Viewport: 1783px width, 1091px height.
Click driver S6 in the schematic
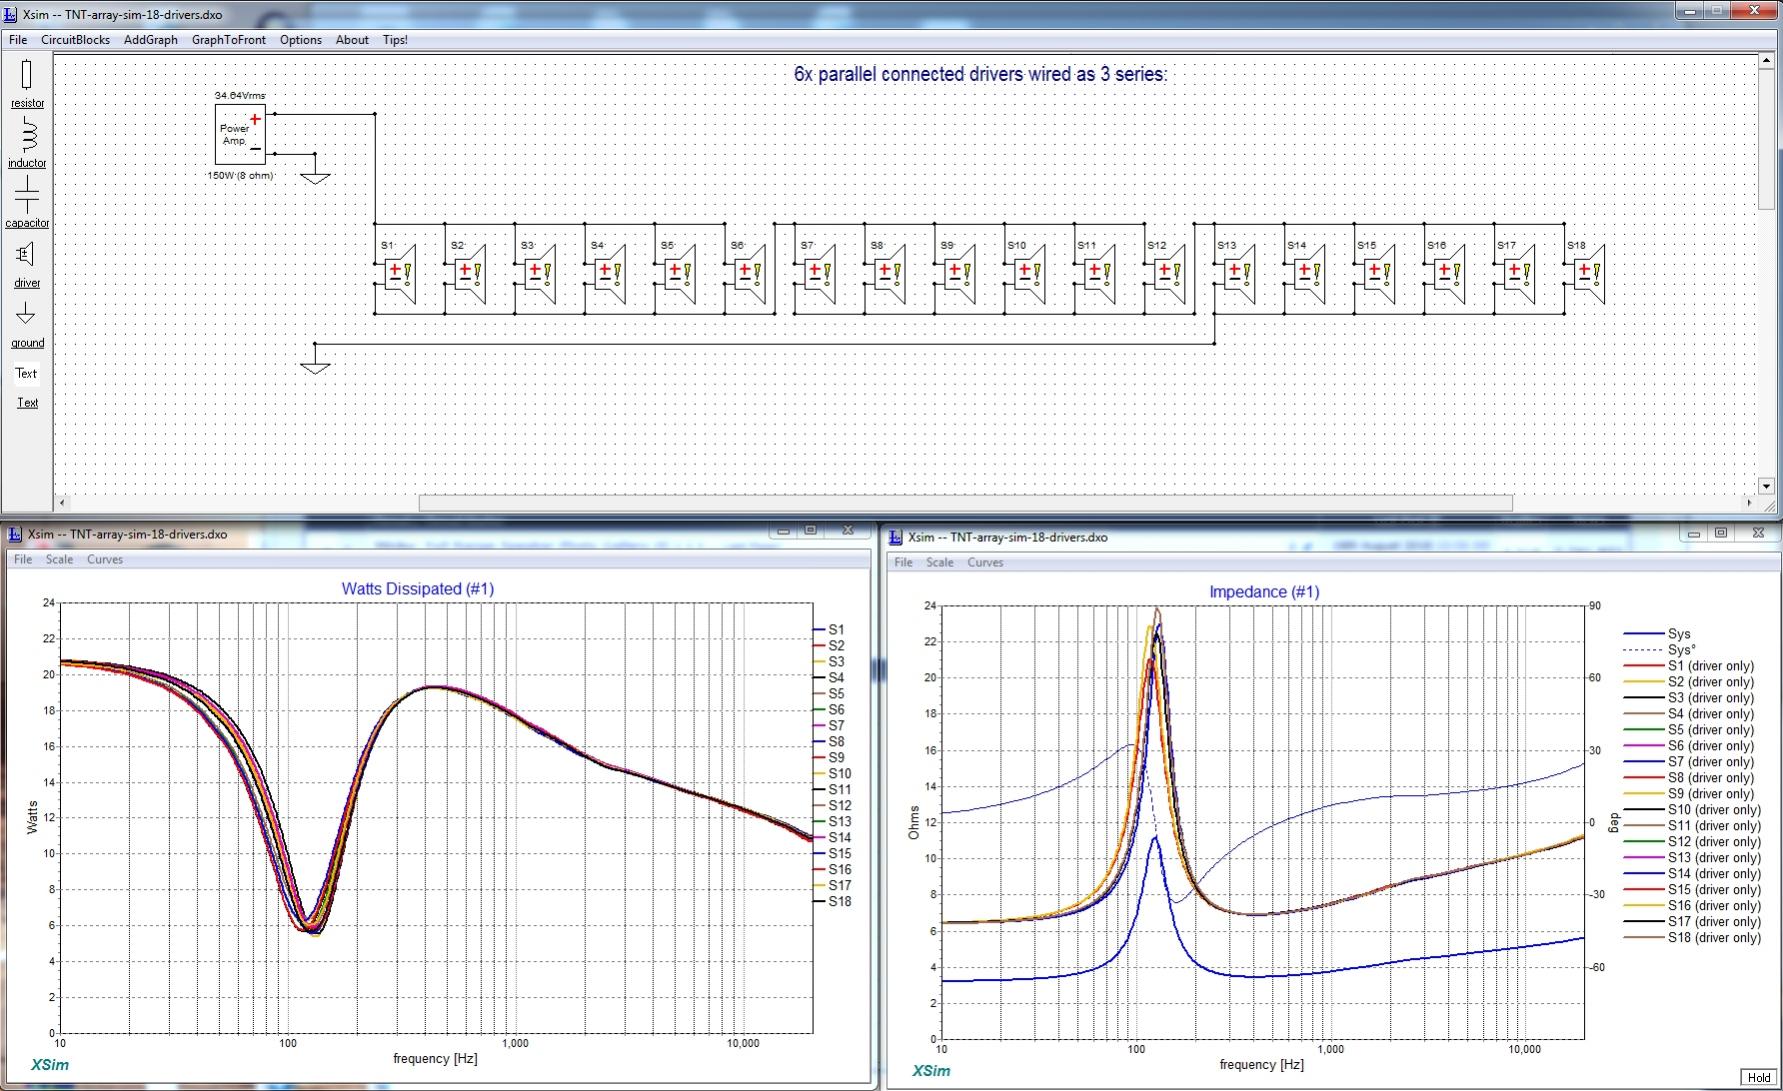tap(749, 273)
